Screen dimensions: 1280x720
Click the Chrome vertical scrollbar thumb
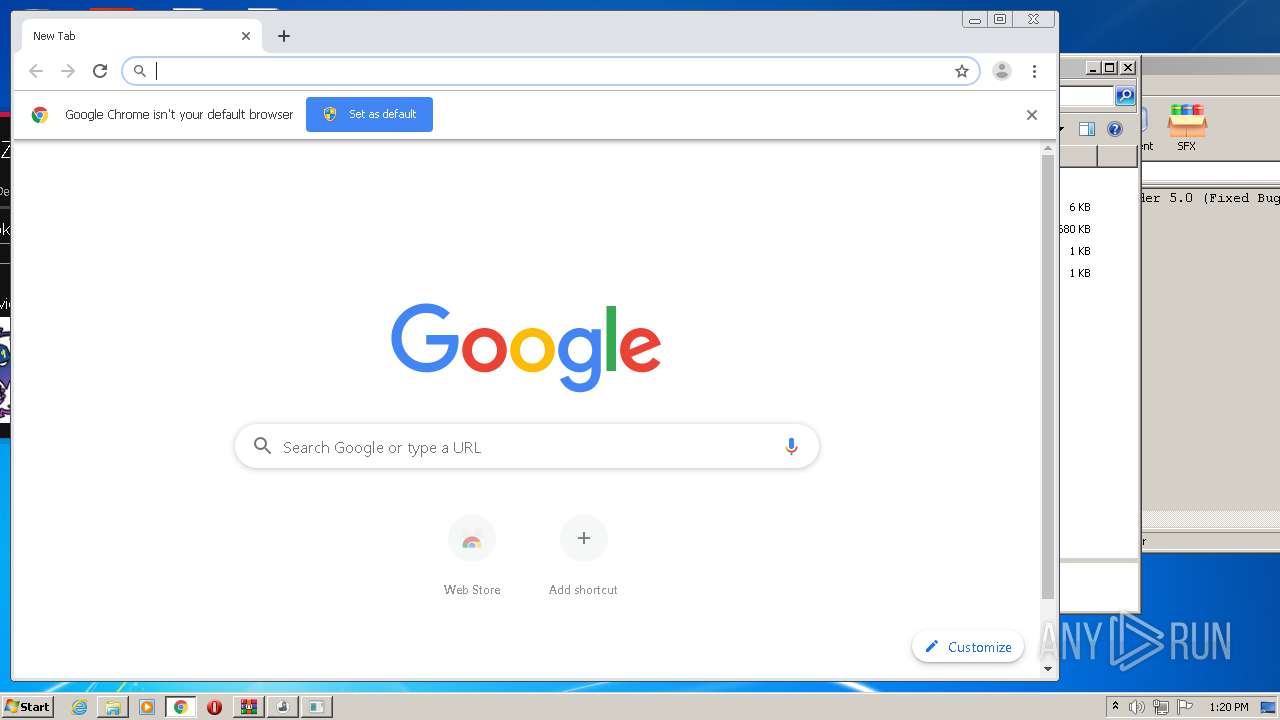tap(1048, 377)
